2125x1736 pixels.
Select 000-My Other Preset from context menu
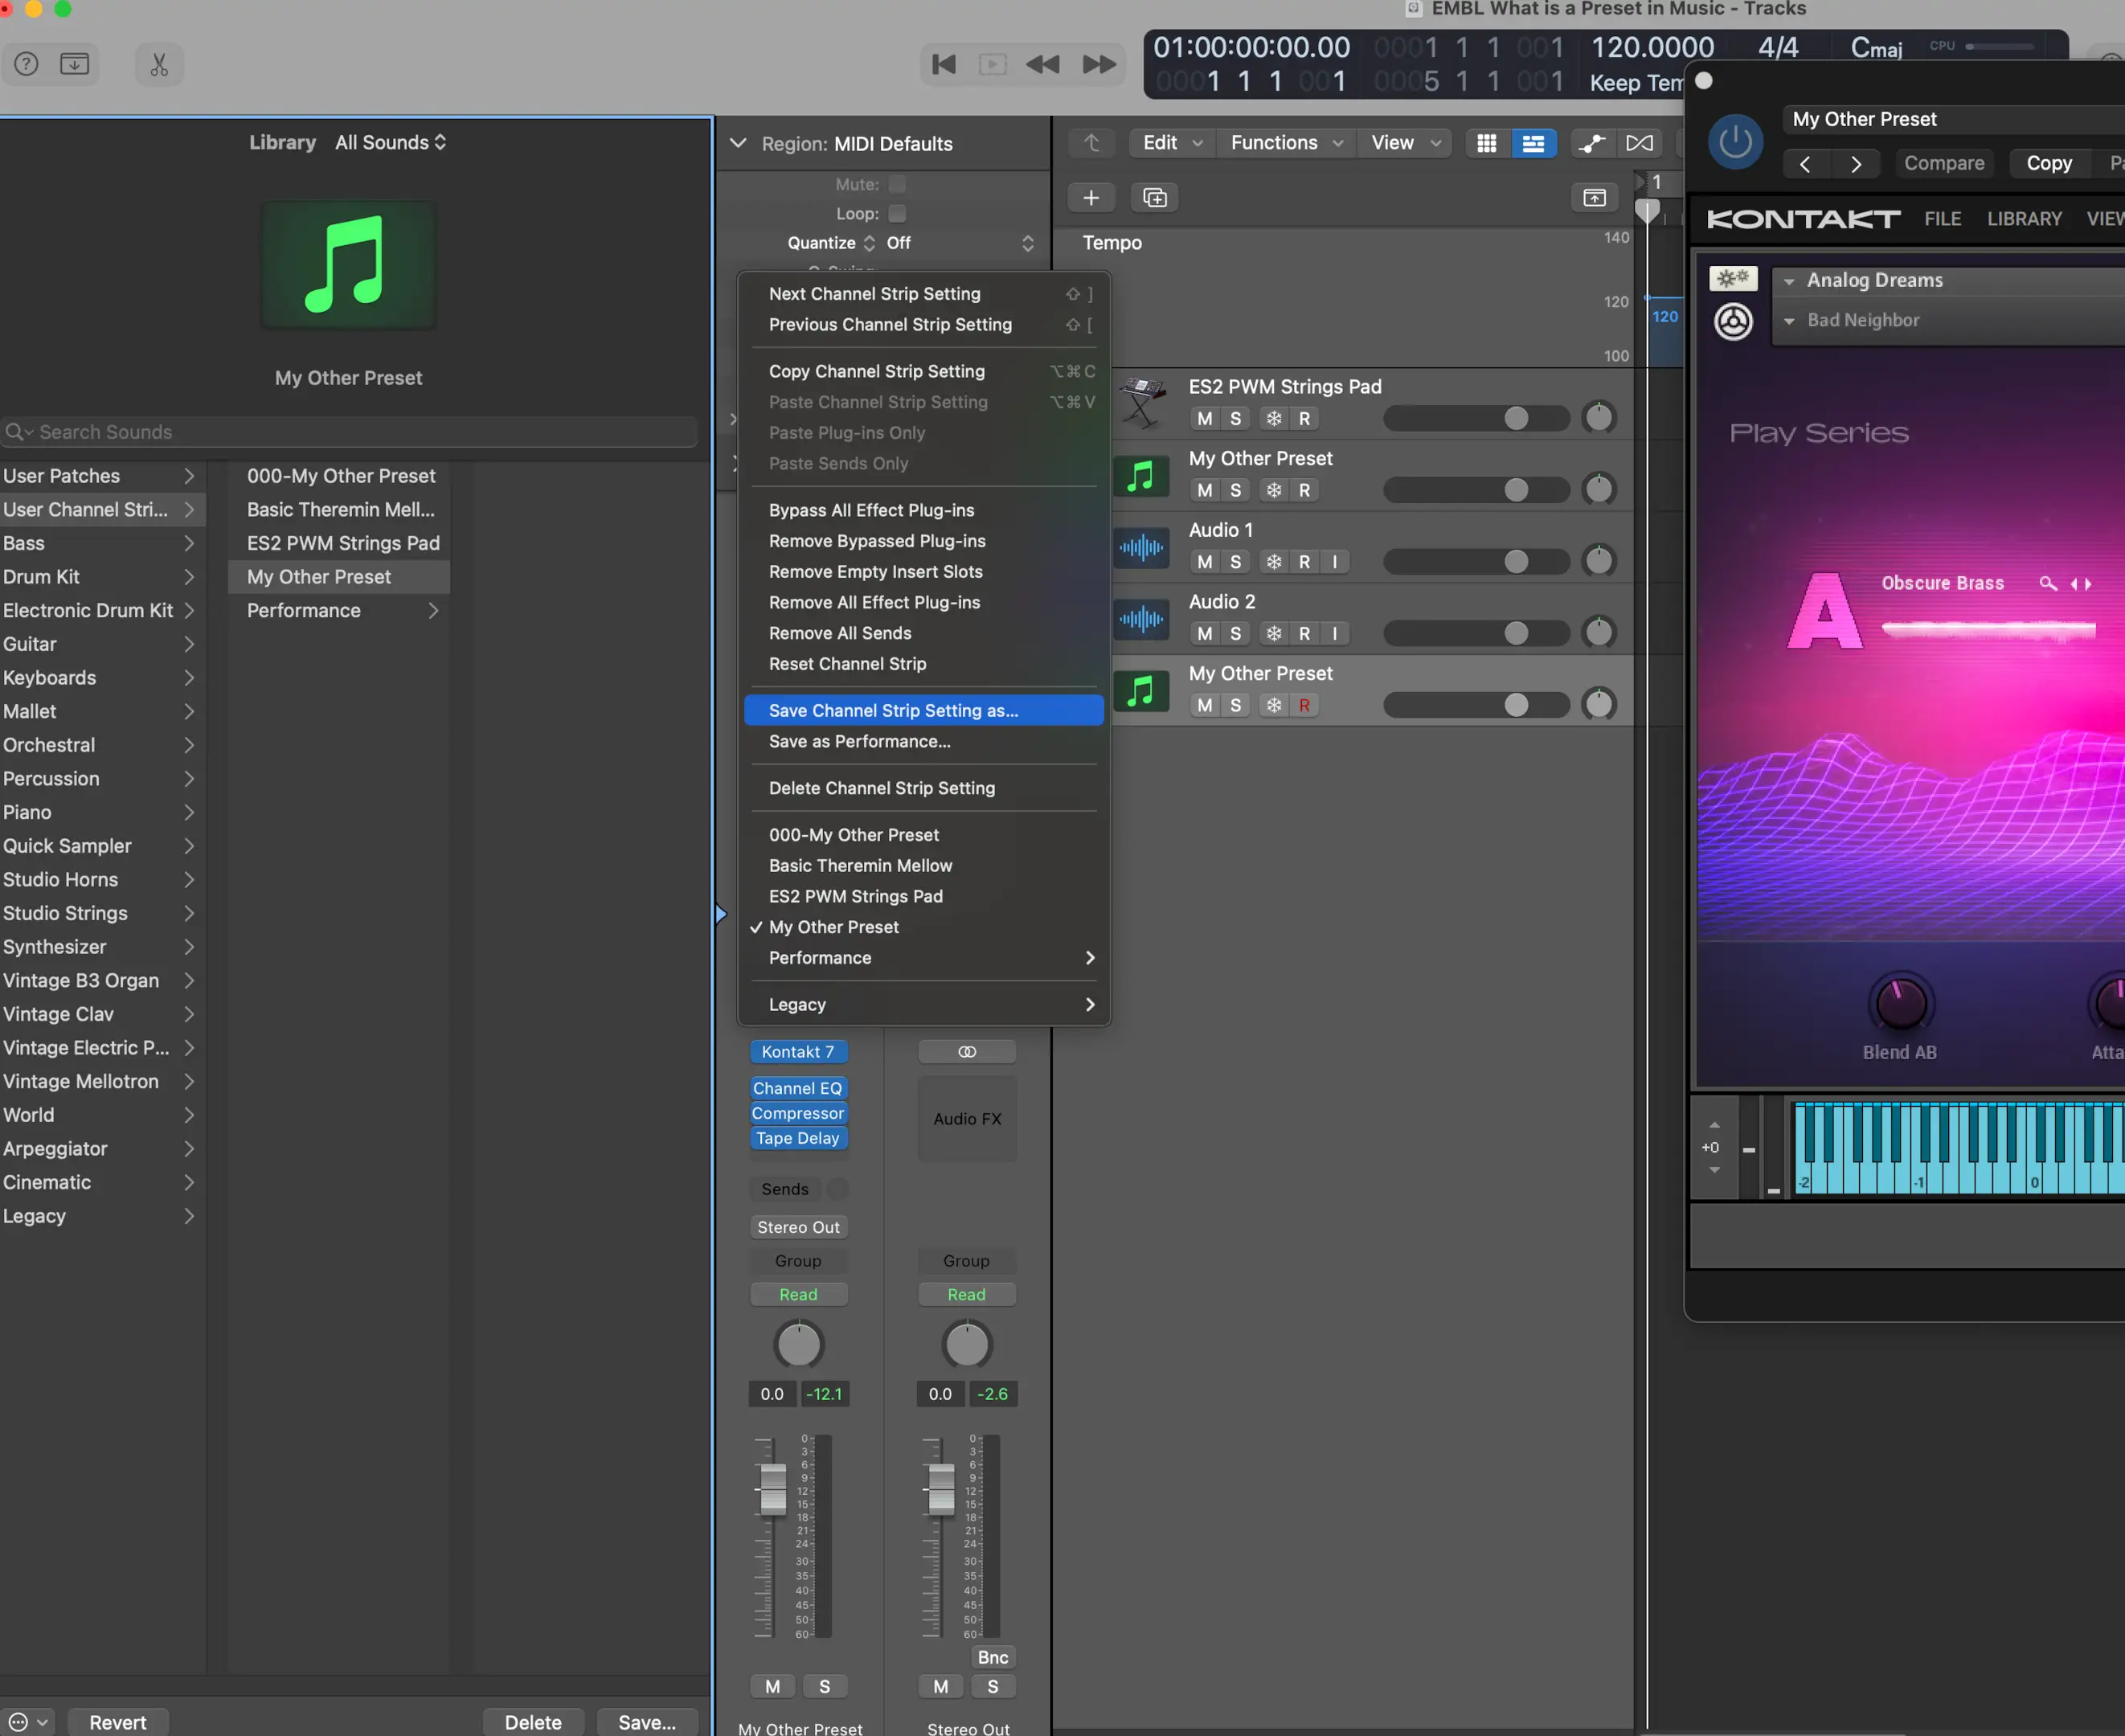(853, 833)
